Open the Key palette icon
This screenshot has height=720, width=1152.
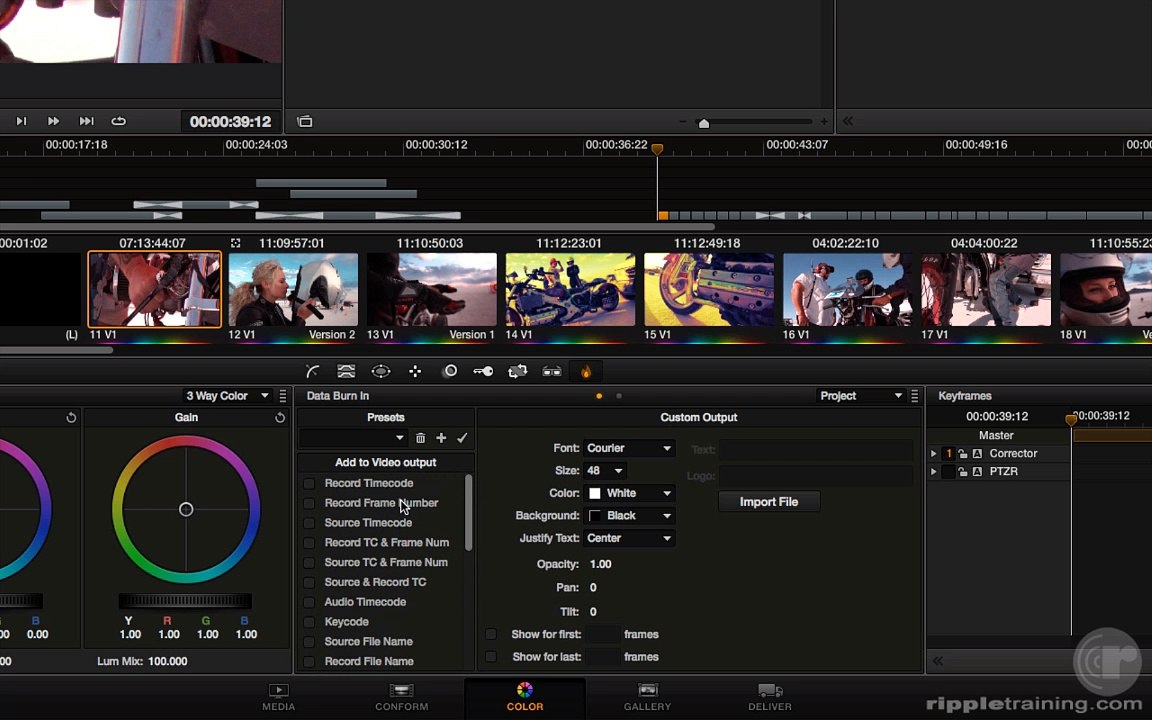click(x=483, y=371)
